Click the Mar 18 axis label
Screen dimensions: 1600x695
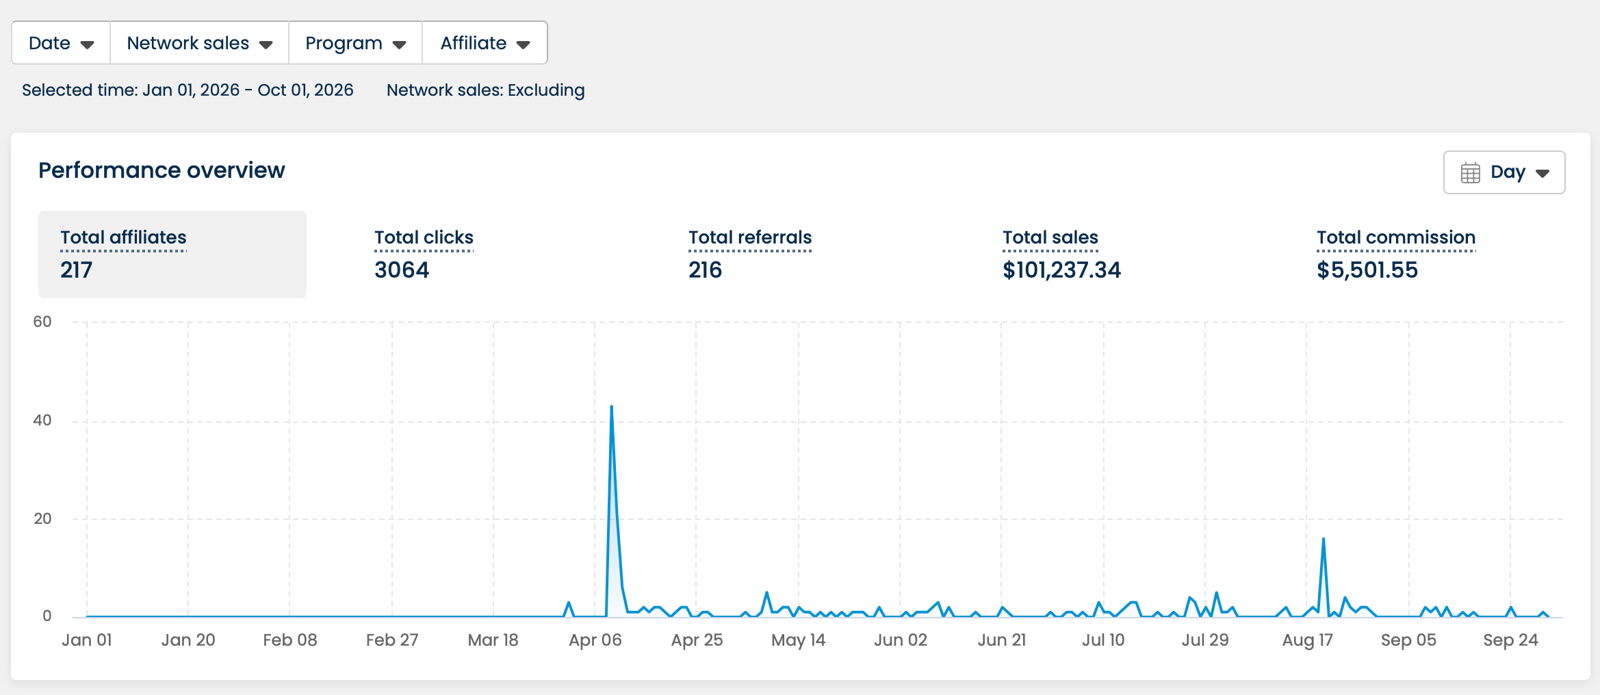click(493, 640)
